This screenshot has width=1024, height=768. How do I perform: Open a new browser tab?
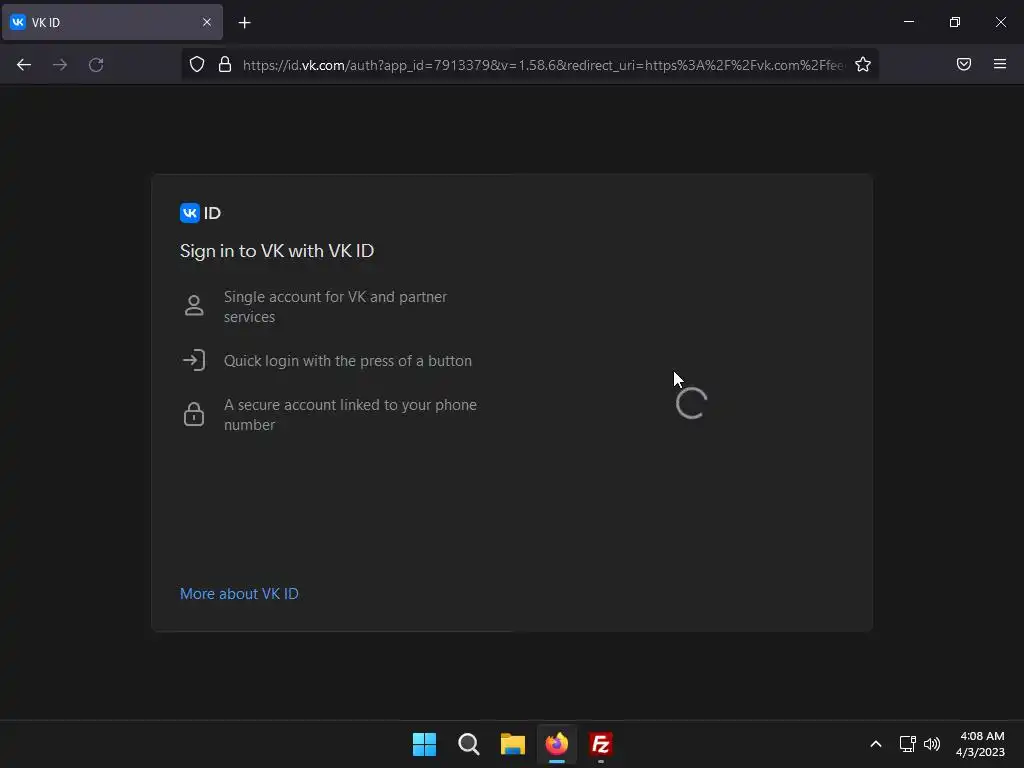244,23
